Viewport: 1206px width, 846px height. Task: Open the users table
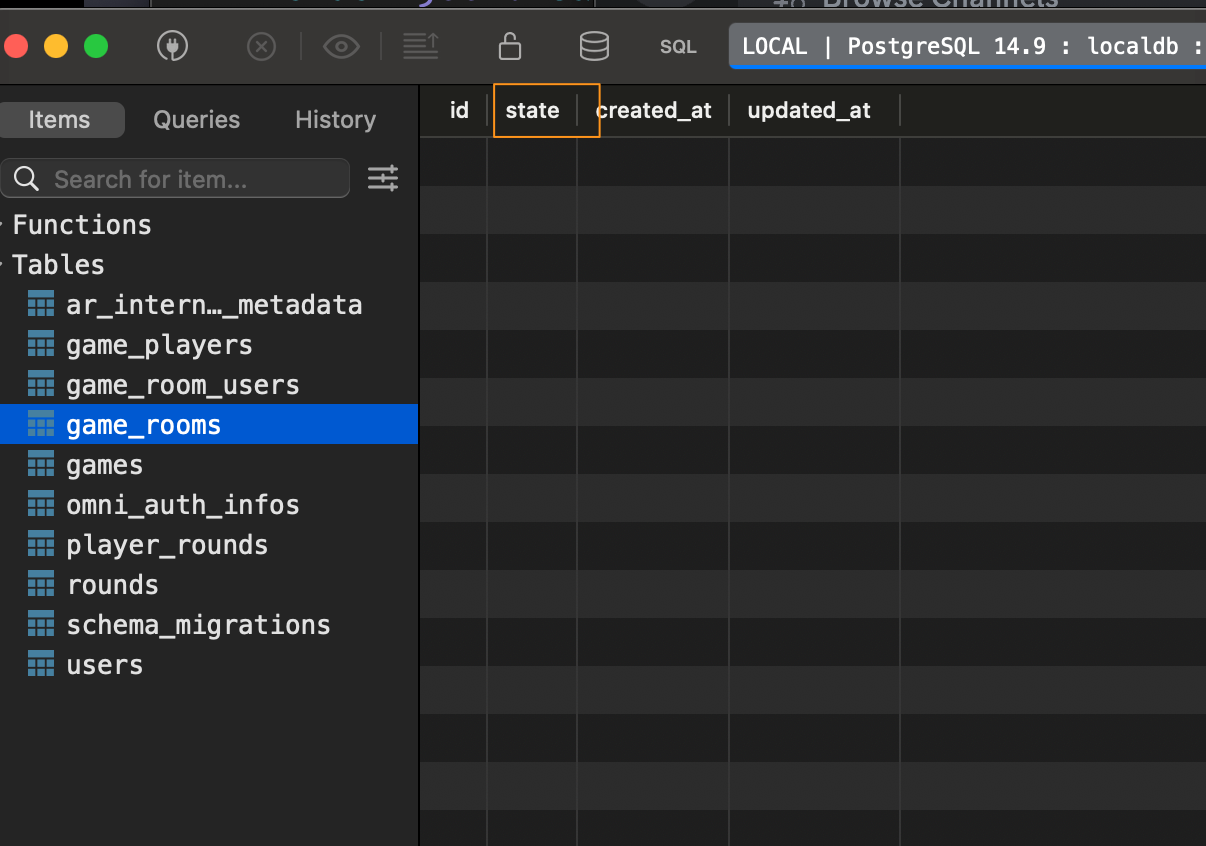click(x=104, y=665)
